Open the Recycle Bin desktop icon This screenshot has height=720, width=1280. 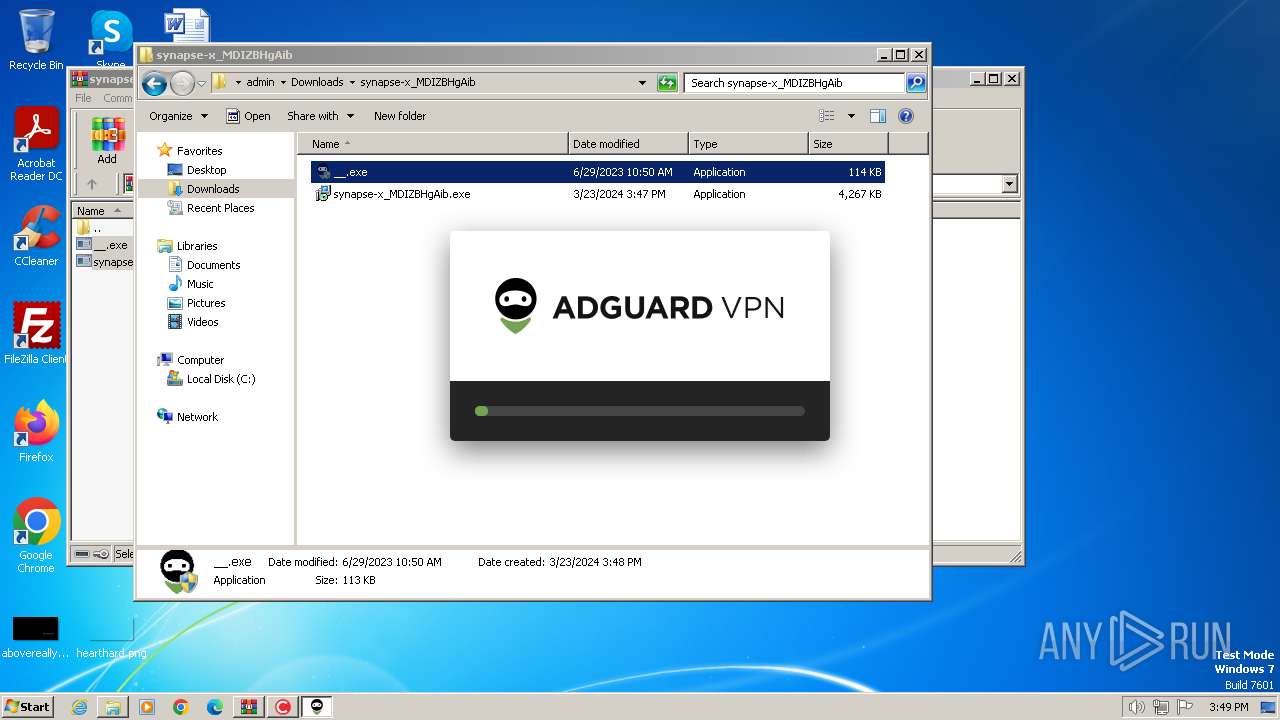[36, 39]
